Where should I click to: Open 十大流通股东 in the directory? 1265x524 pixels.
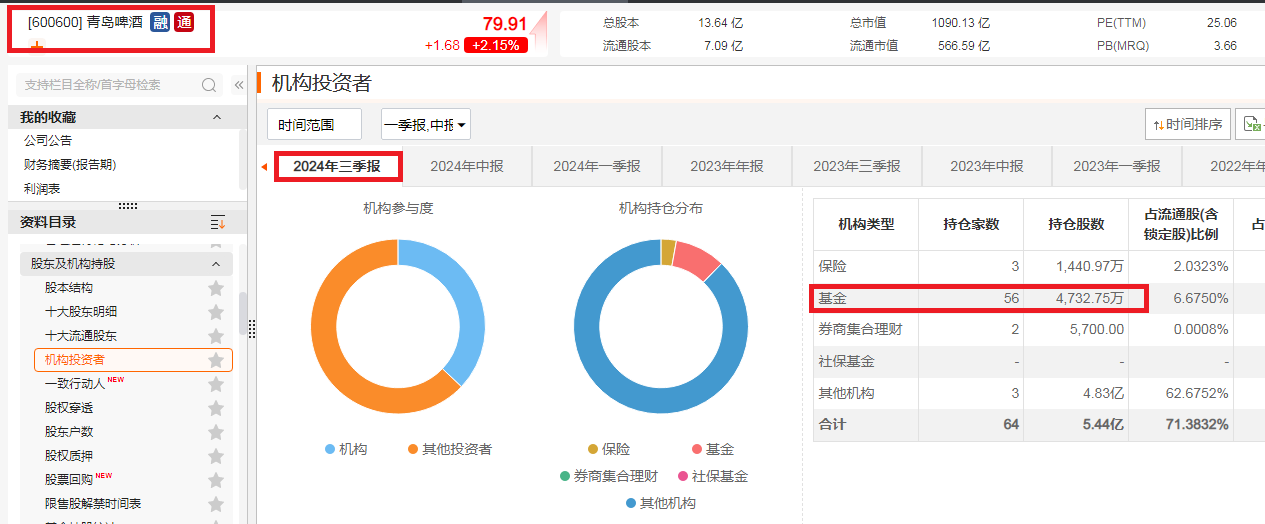tap(81, 336)
